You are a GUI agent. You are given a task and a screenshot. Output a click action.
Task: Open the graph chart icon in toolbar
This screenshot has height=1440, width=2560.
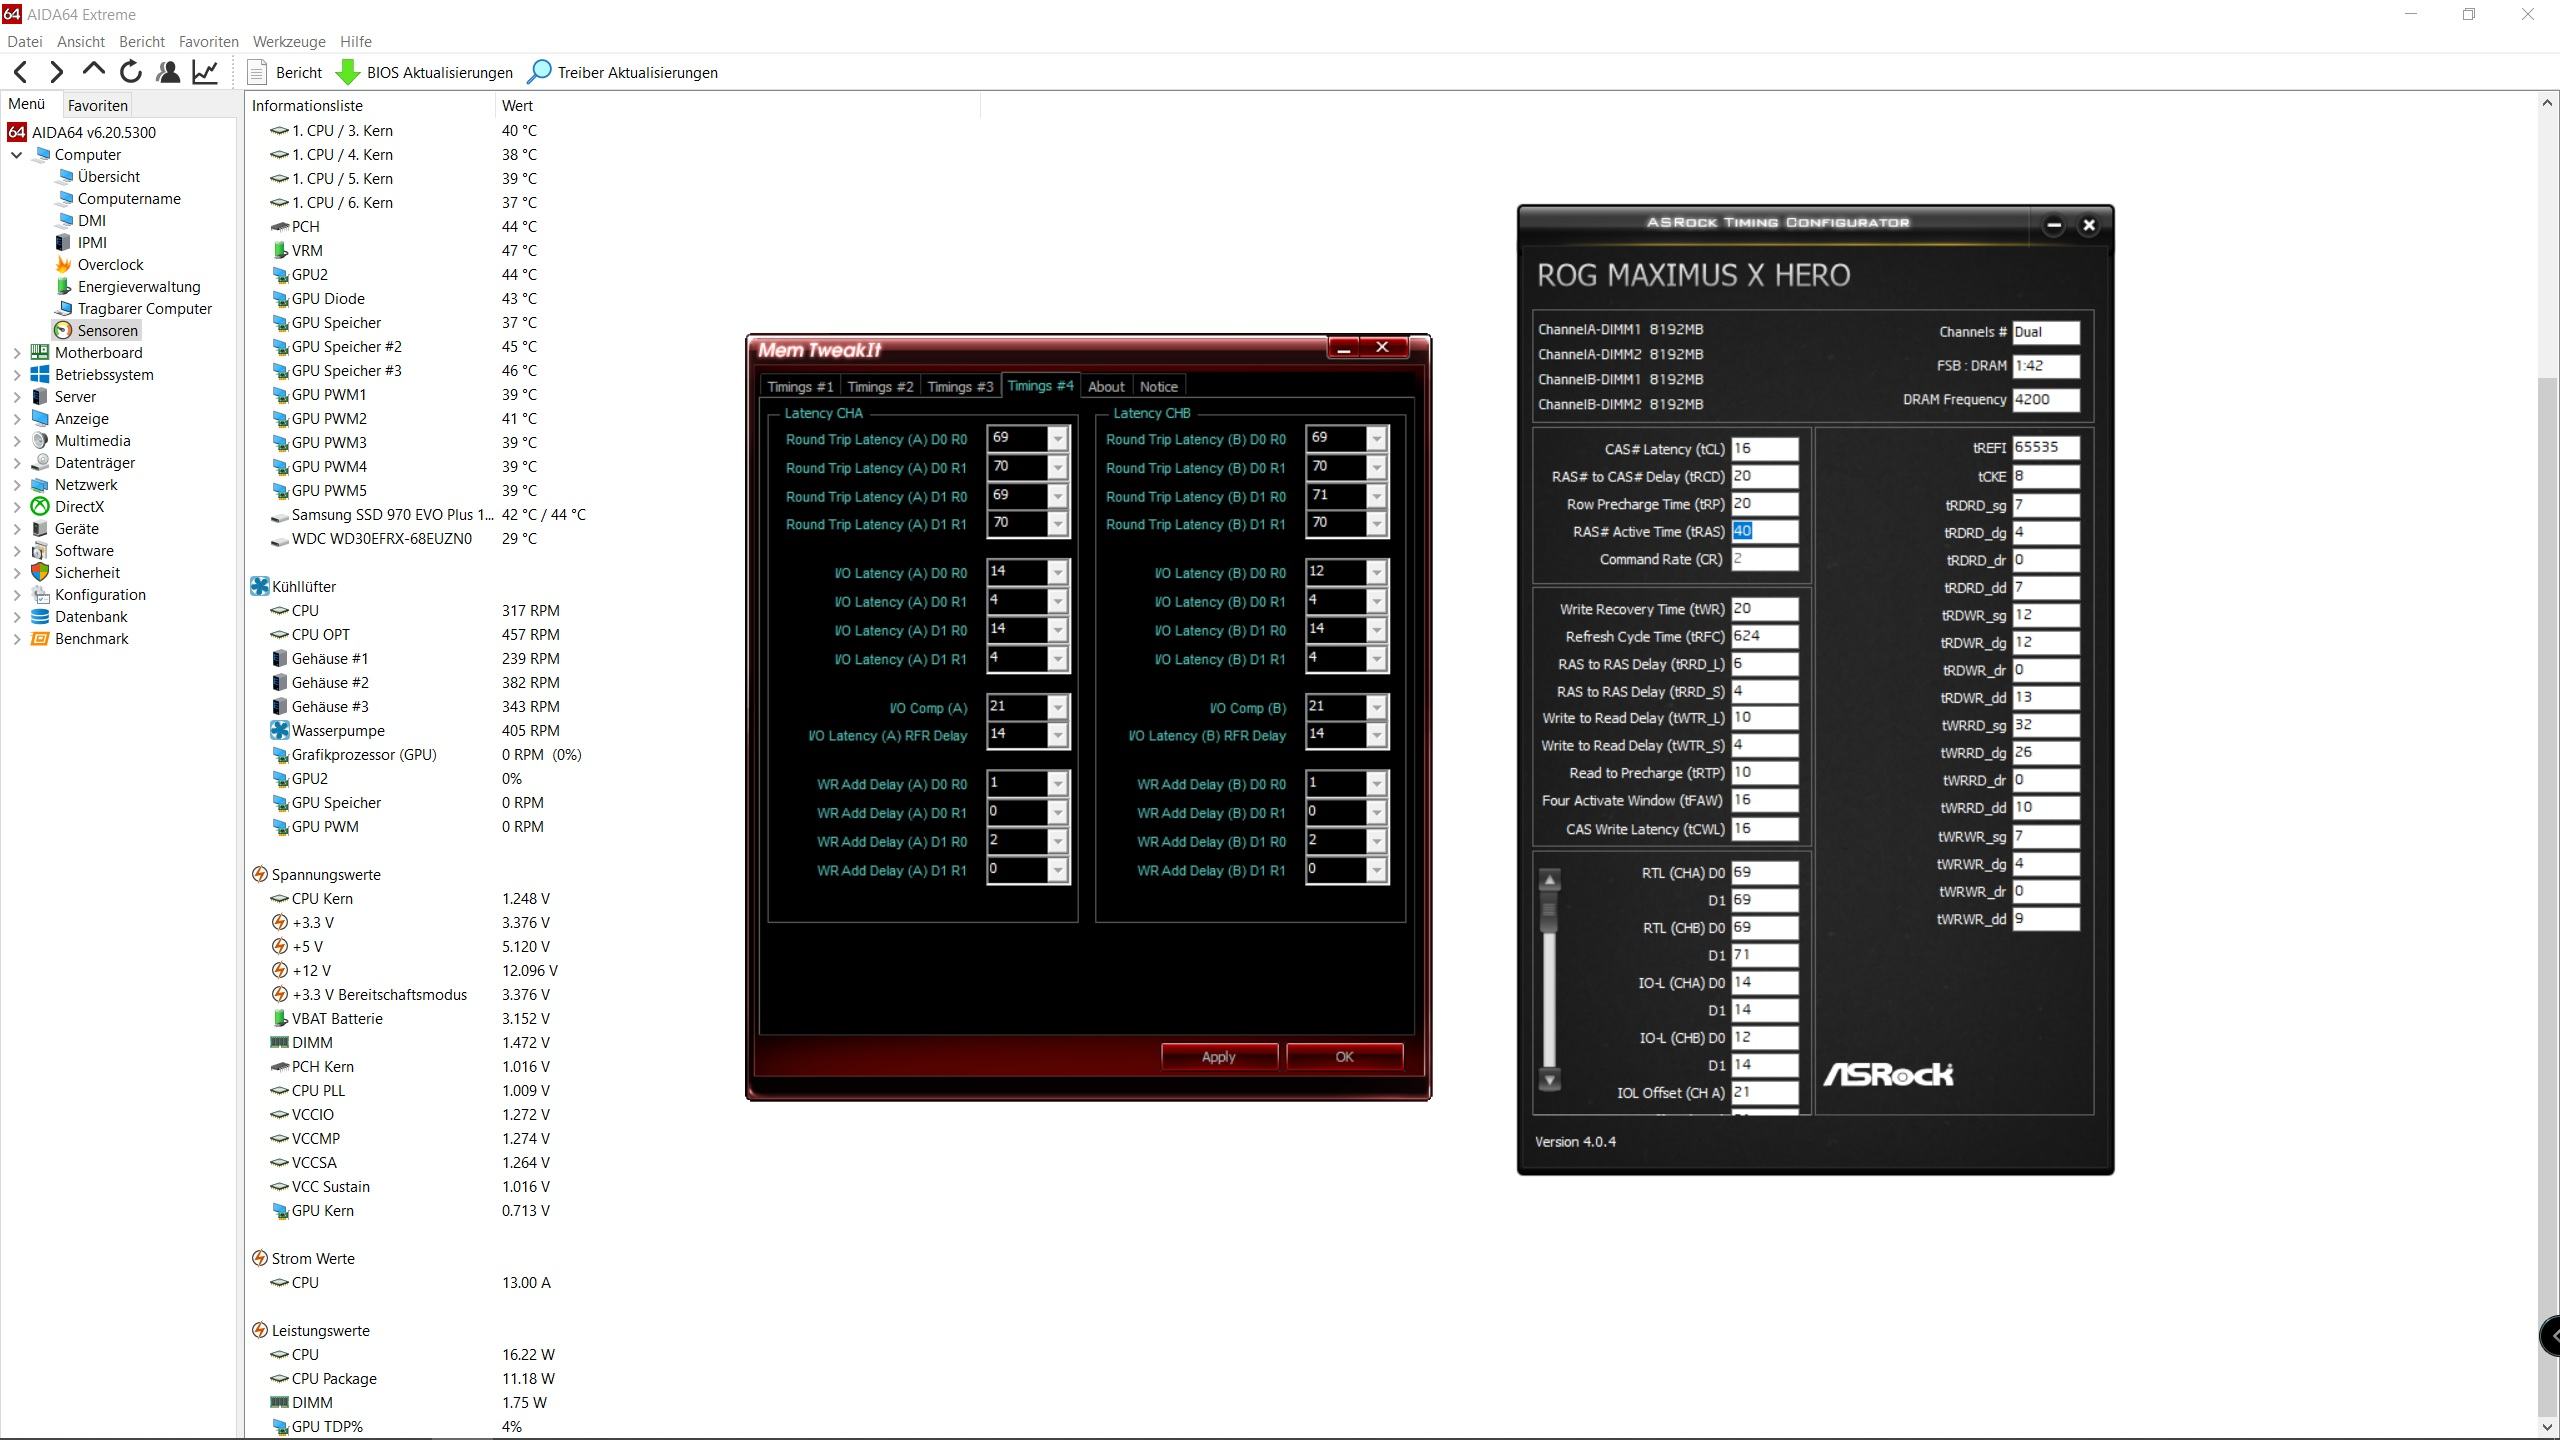205,72
